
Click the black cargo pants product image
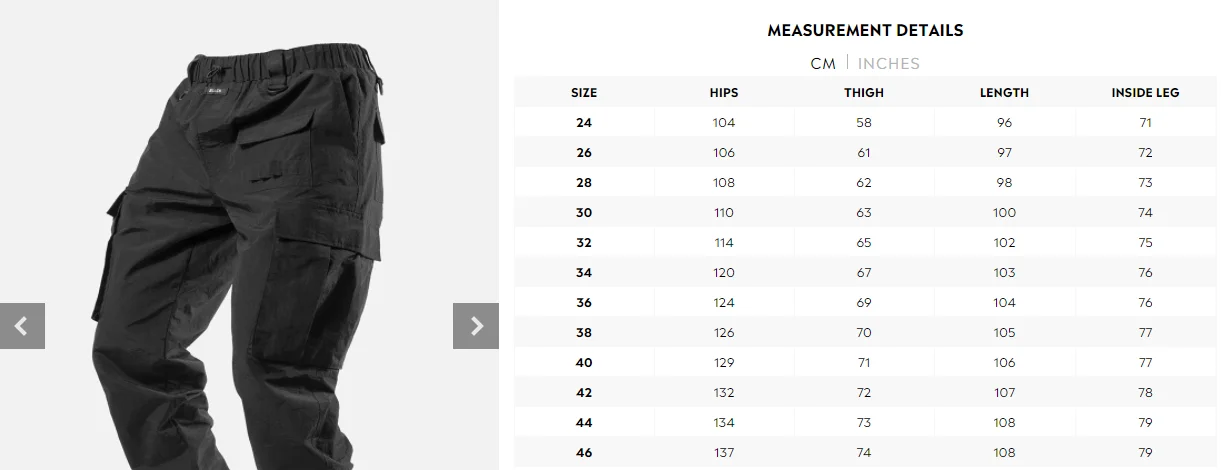point(250,250)
